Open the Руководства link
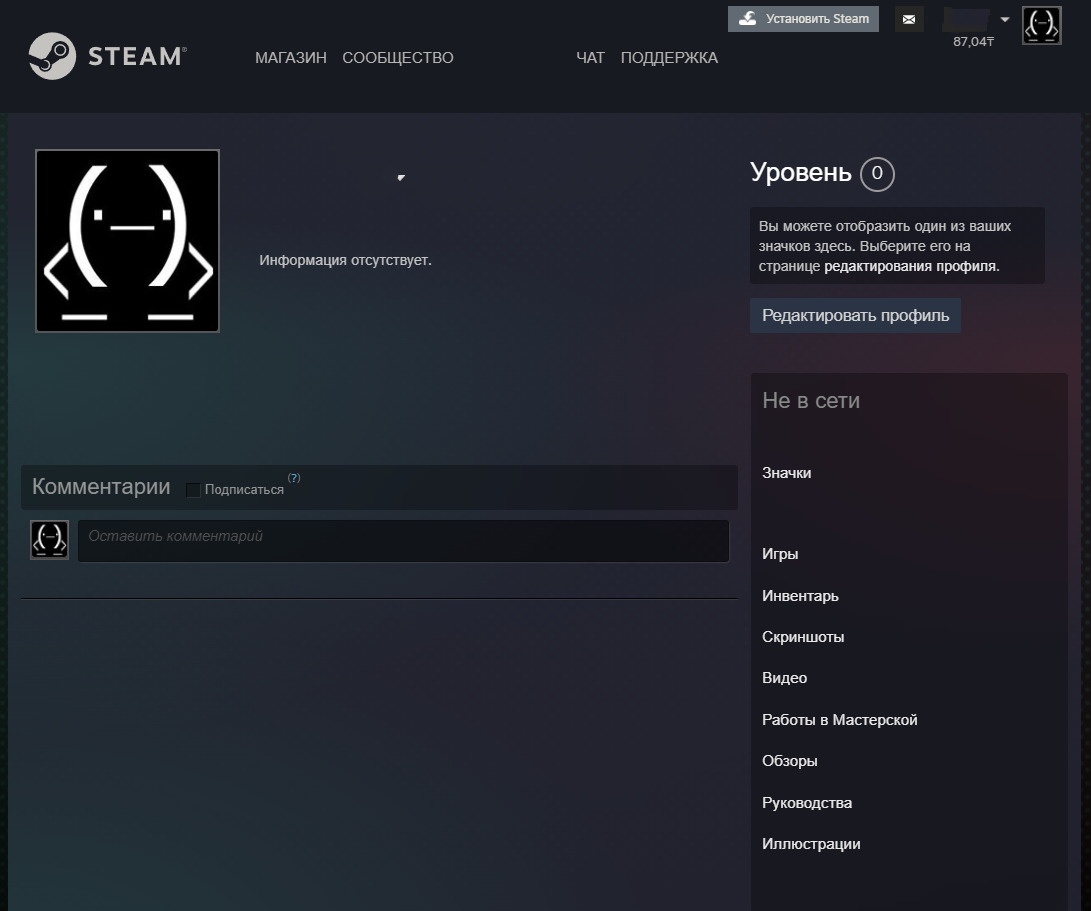1091x911 pixels. (806, 802)
